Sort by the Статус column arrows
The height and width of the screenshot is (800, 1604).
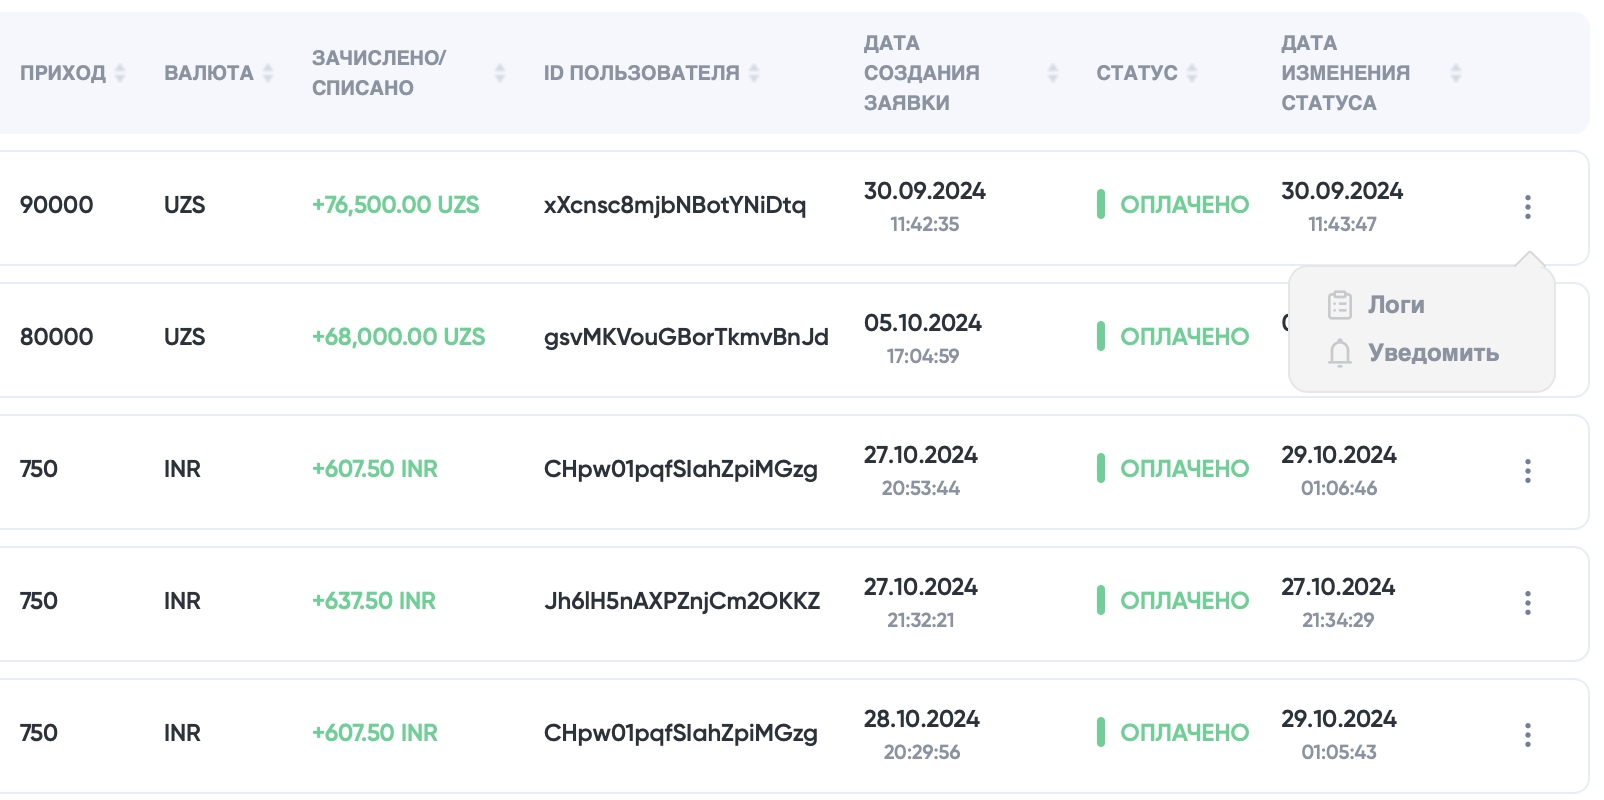tap(1192, 73)
